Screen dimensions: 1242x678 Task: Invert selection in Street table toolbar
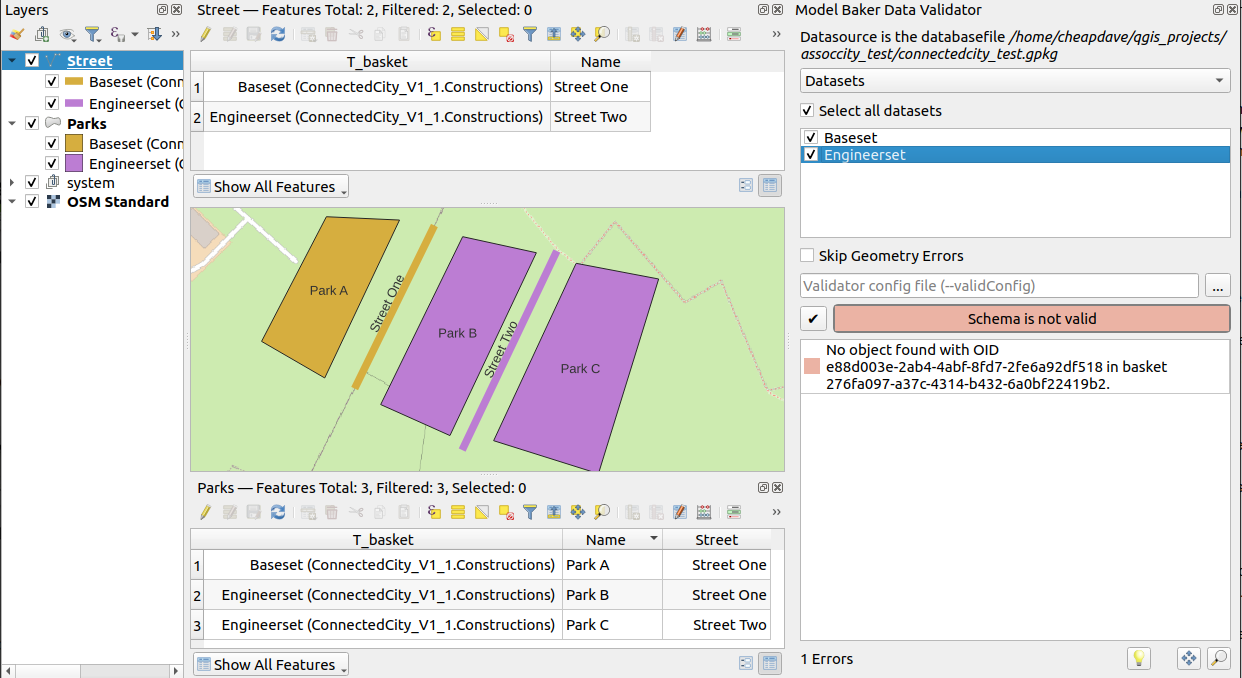coord(482,34)
